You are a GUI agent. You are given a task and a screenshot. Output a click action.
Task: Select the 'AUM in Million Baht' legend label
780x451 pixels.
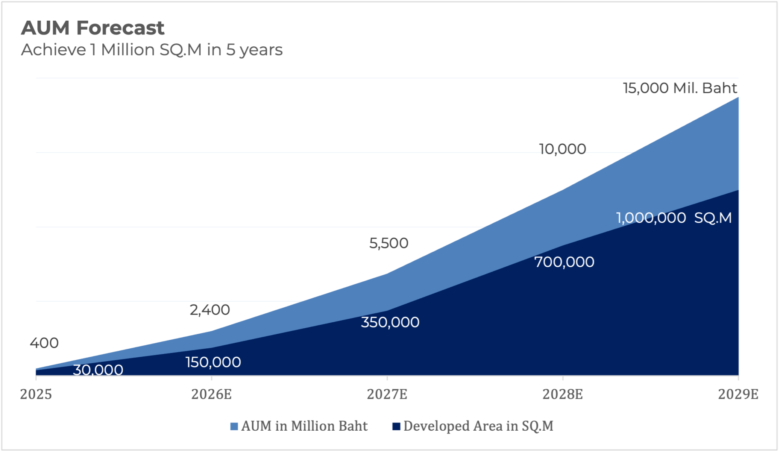point(304,427)
